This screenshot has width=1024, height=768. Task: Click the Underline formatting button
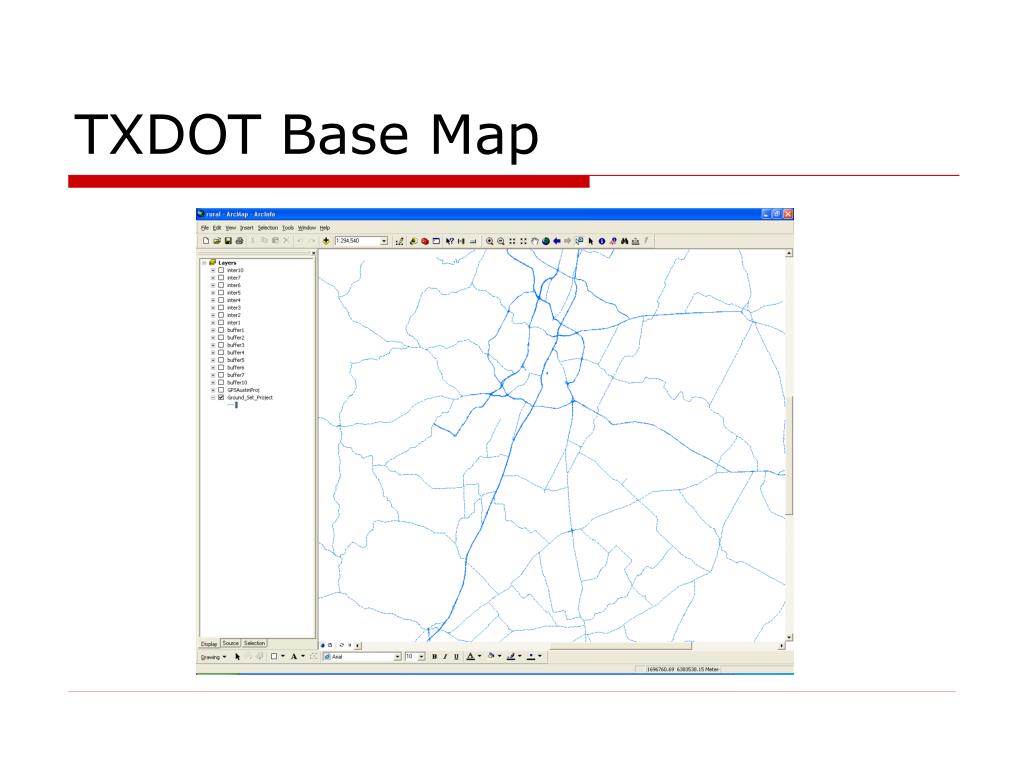coord(456,656)
